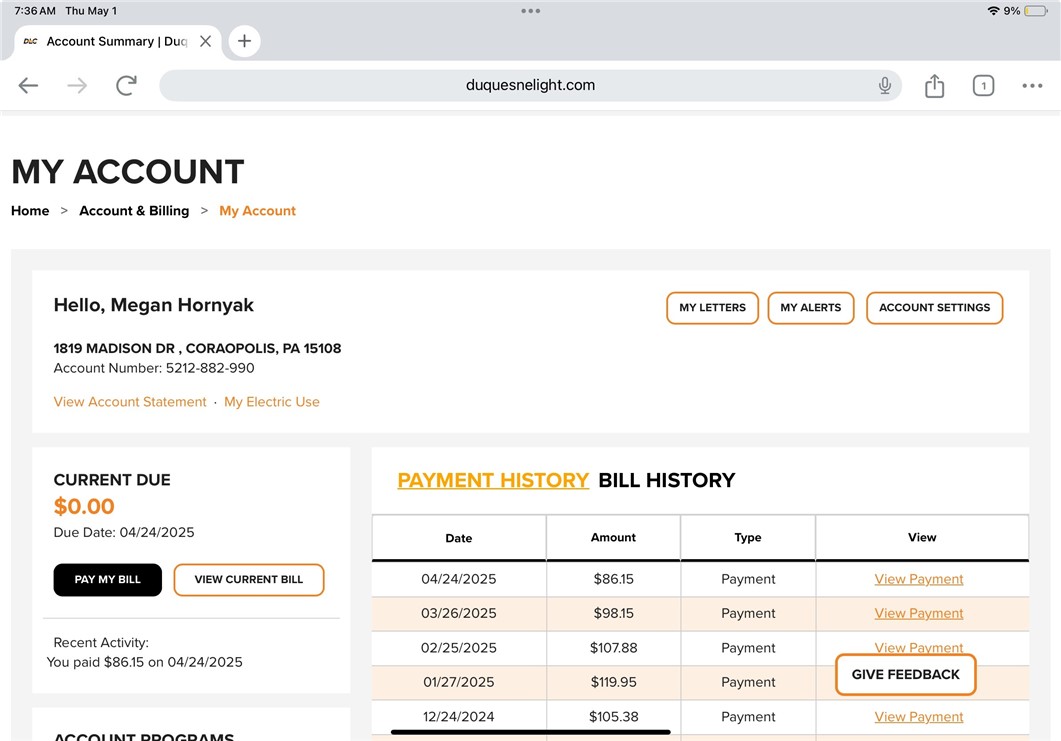Select the 02/25/2025 date cell
1061x741 pixels.
(459, 648)
